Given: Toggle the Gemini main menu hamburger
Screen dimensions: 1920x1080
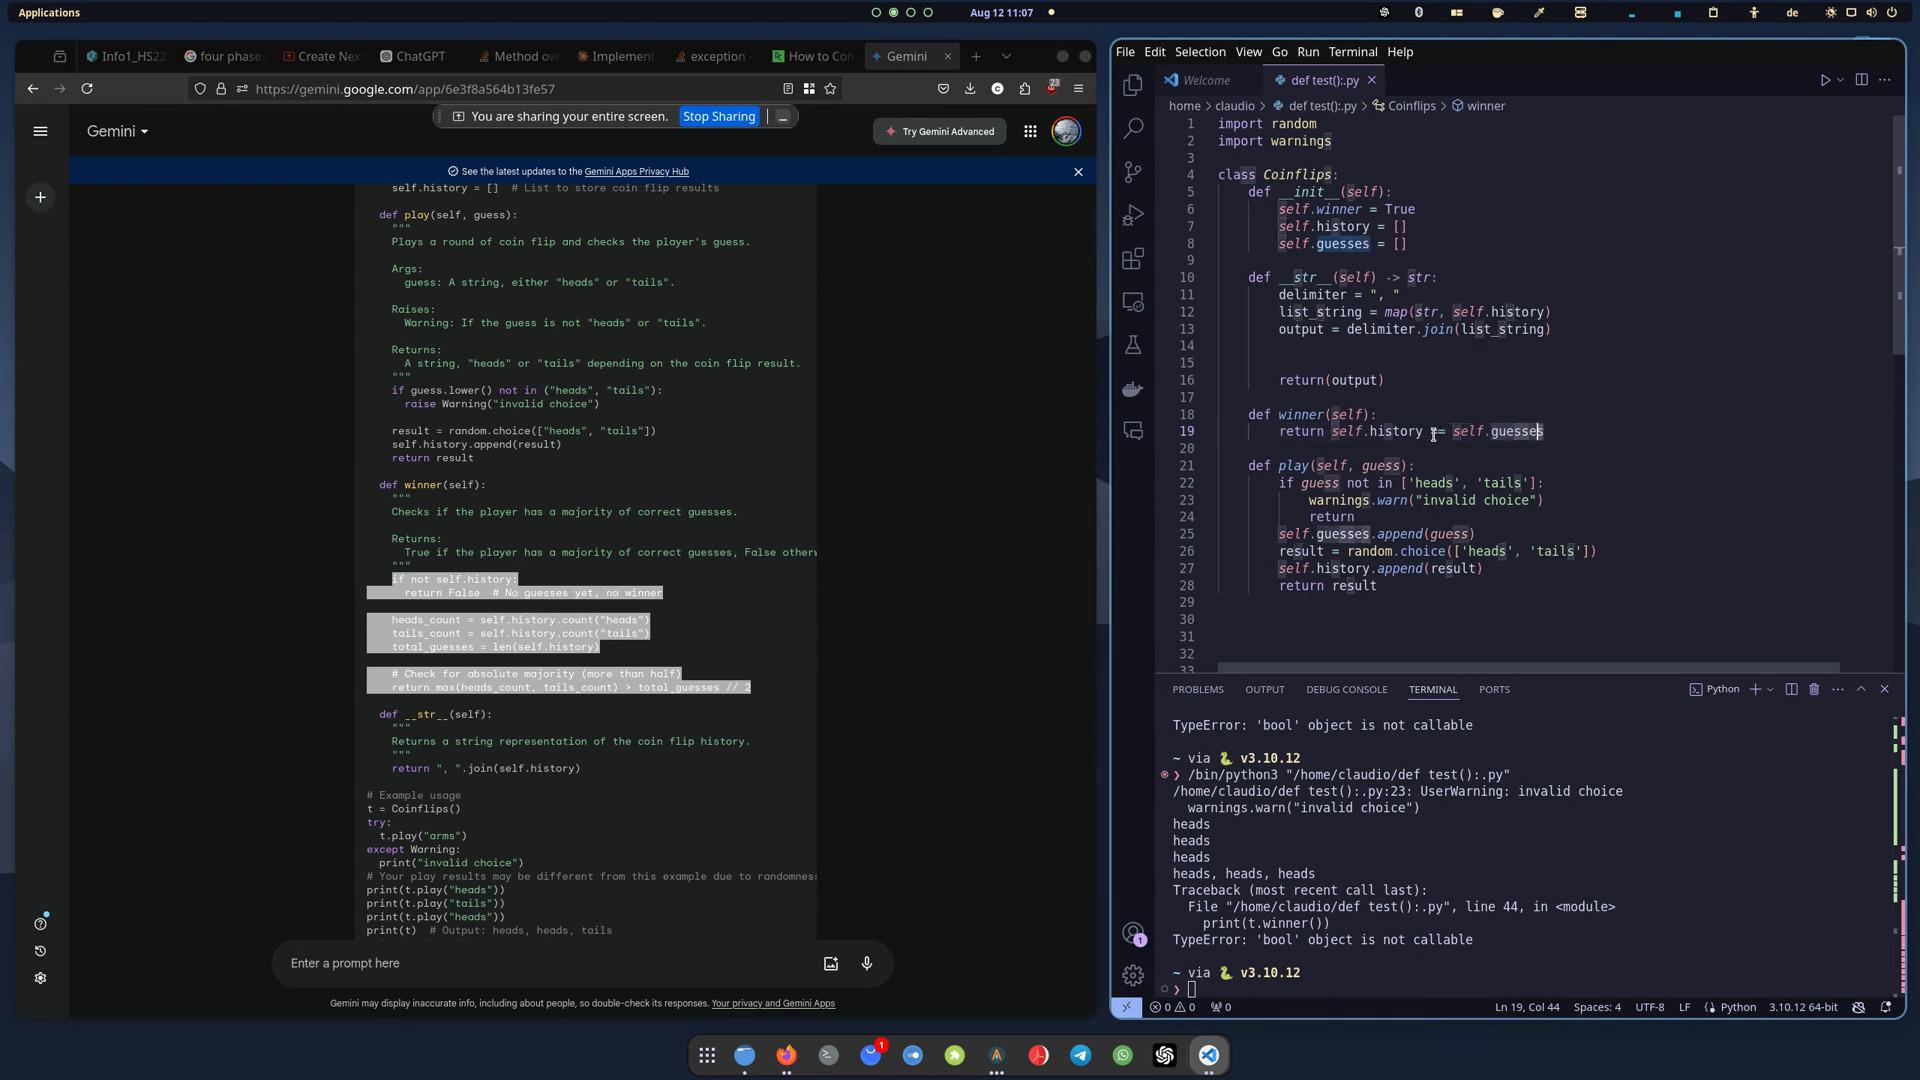Looking at the screenshot, I should [x=40, y=131].
